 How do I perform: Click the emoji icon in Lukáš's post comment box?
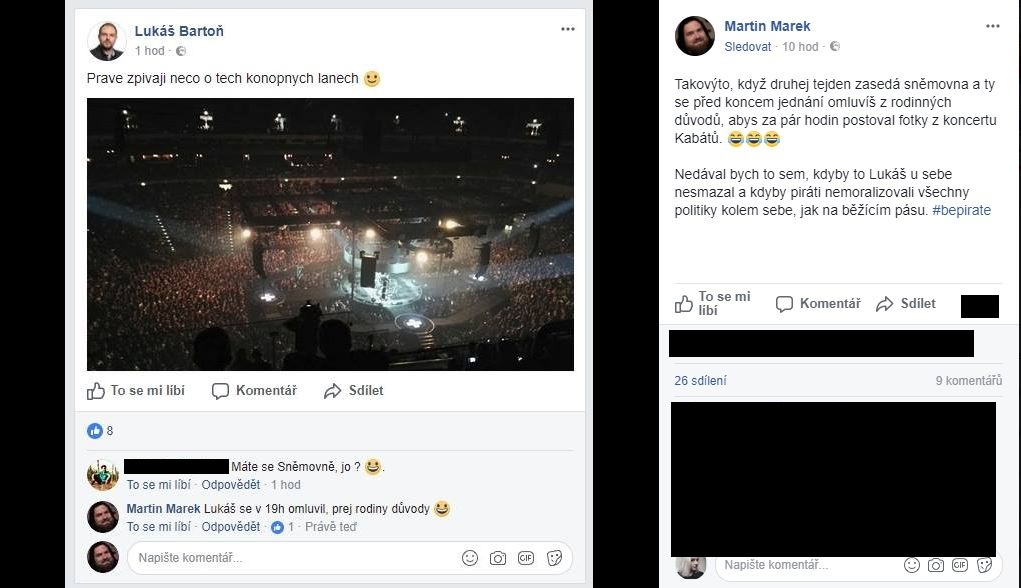coord(470,558)
